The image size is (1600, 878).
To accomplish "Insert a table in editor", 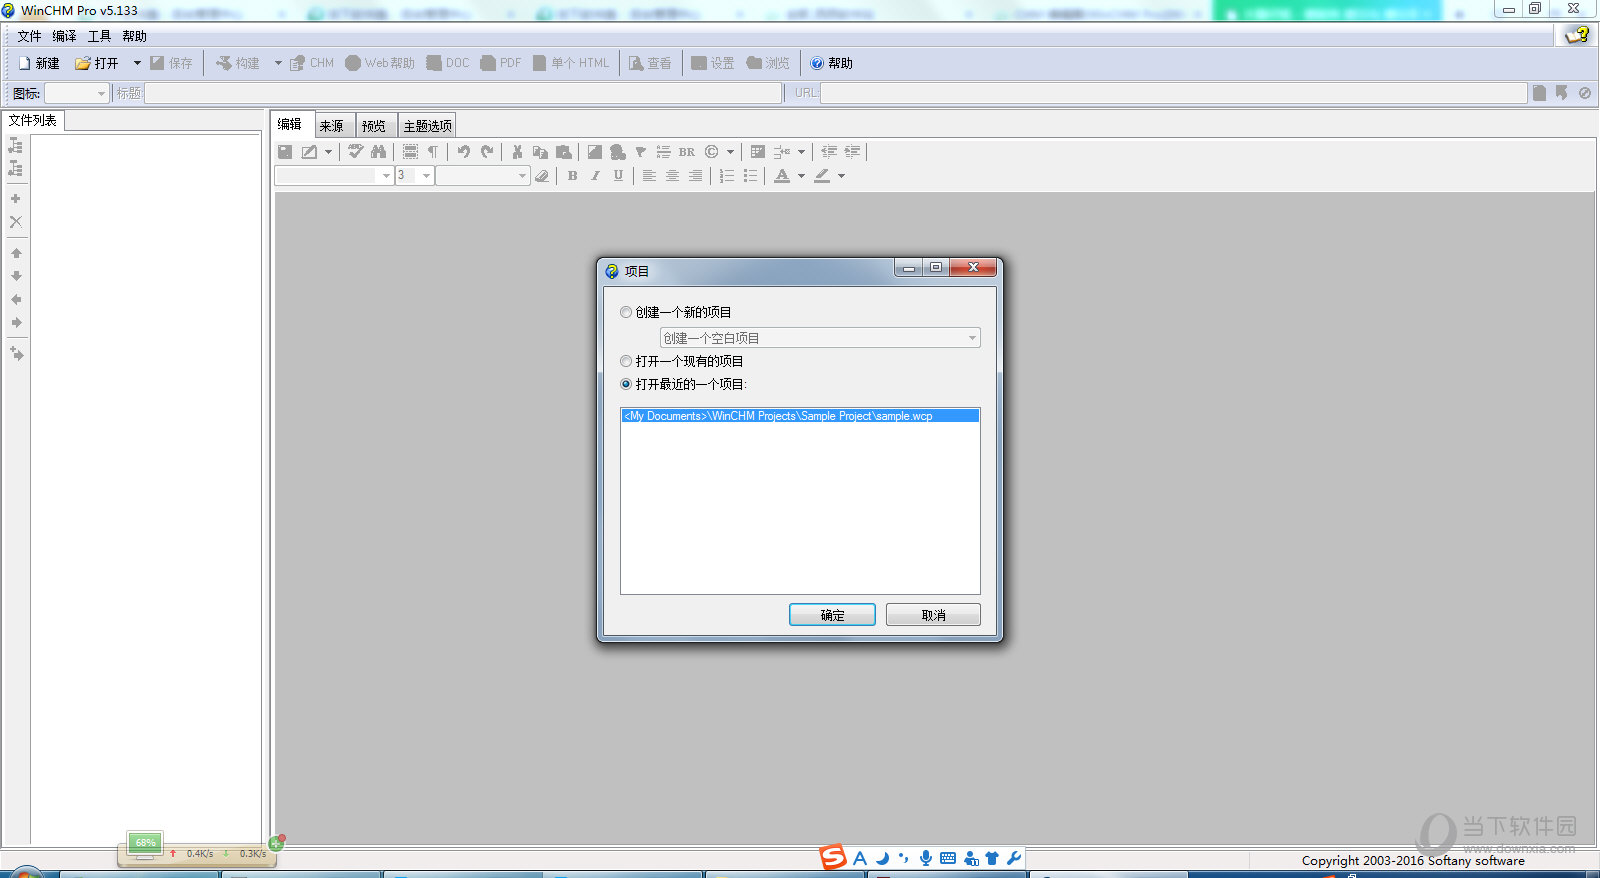I will pyautogui.click(x=758, y=152).
